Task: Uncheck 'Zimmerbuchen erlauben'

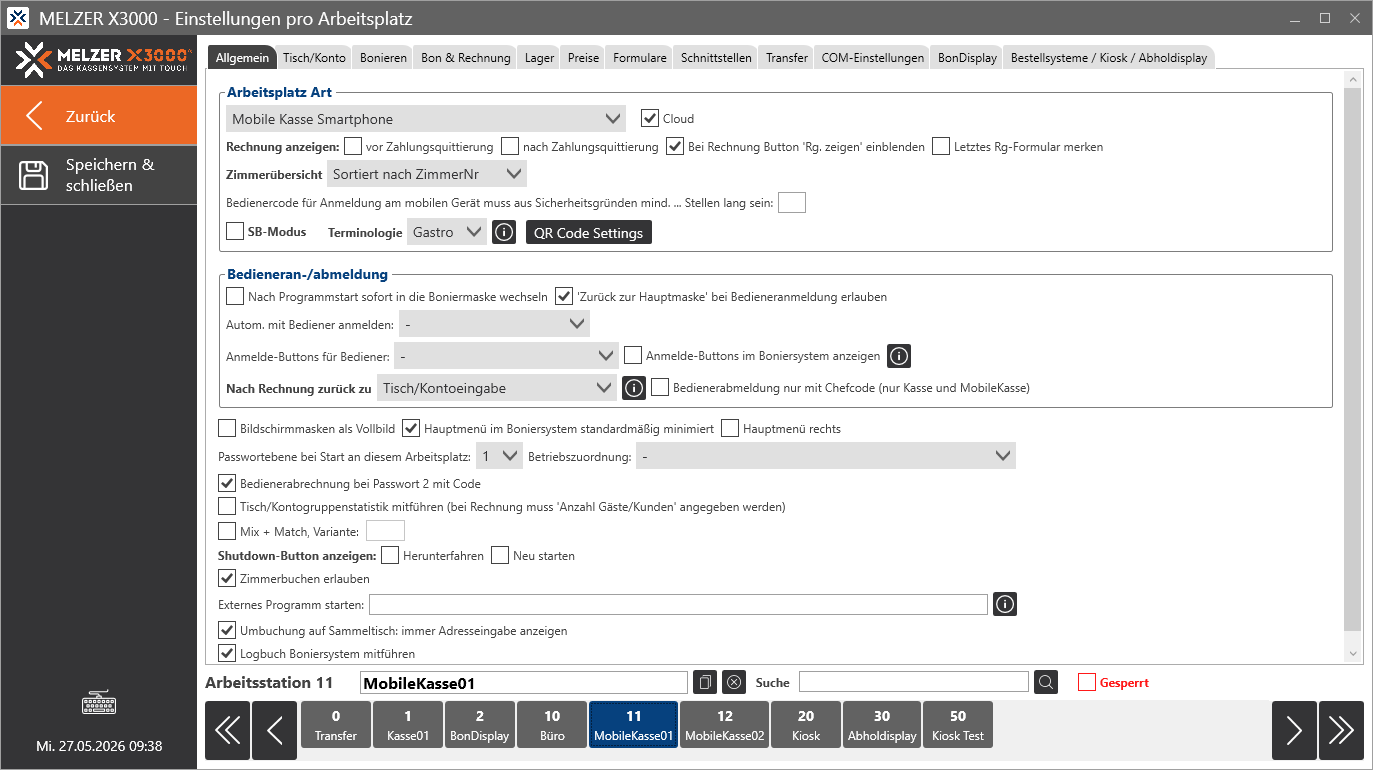Action: (227, 578)
